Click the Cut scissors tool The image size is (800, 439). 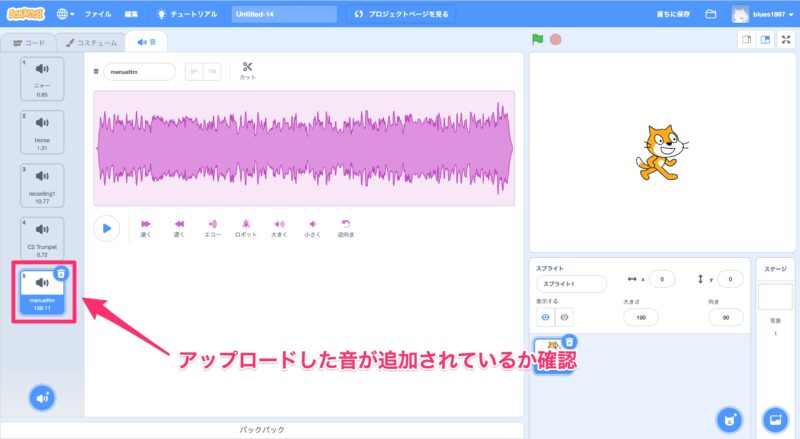pyautogui.click(x=247, y=69)
